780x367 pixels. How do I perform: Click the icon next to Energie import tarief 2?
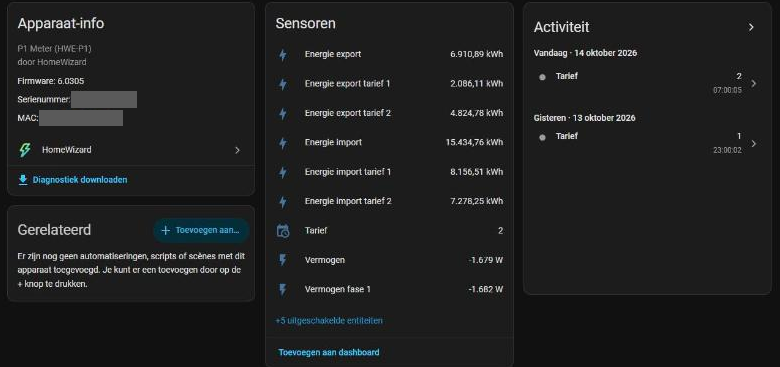pyautogui.click(x=283, y=201)
